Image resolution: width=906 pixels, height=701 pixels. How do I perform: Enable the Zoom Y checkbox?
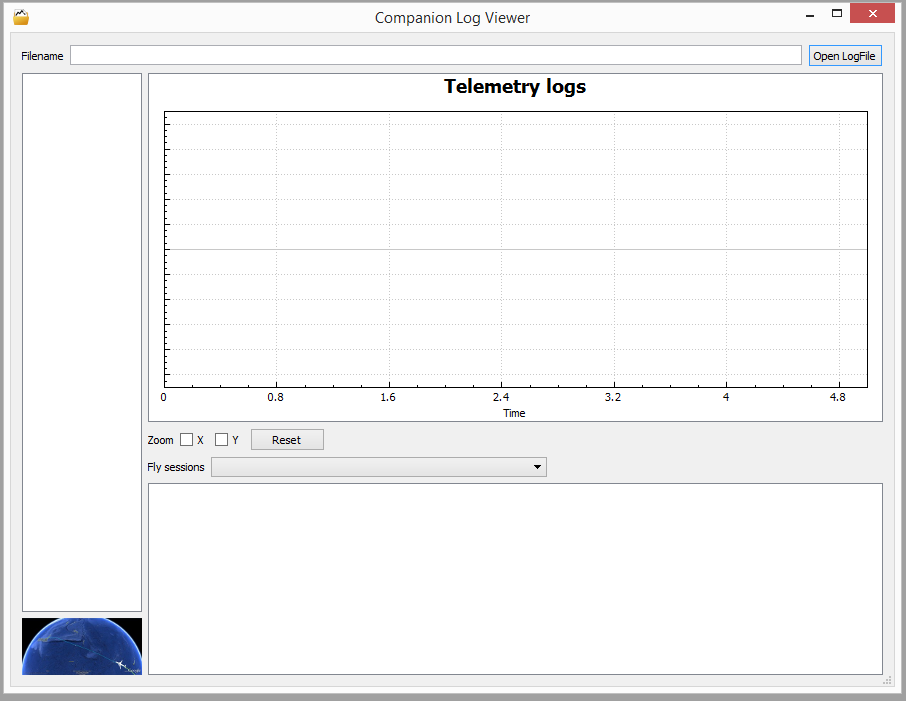click(x=221, y=440)
